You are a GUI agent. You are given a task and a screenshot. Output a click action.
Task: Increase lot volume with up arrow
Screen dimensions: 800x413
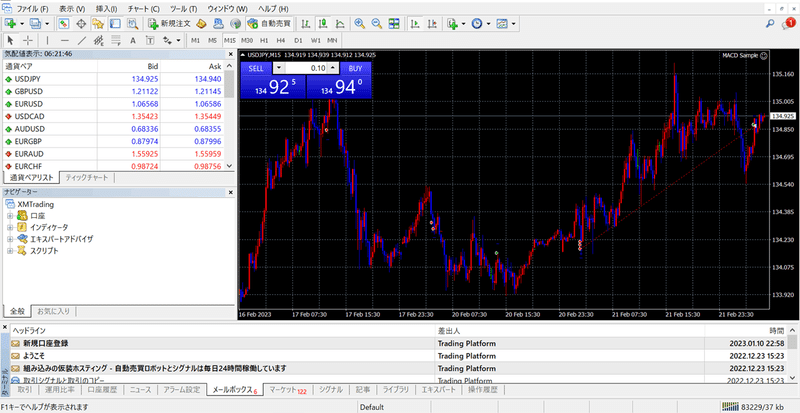point(333,68)
